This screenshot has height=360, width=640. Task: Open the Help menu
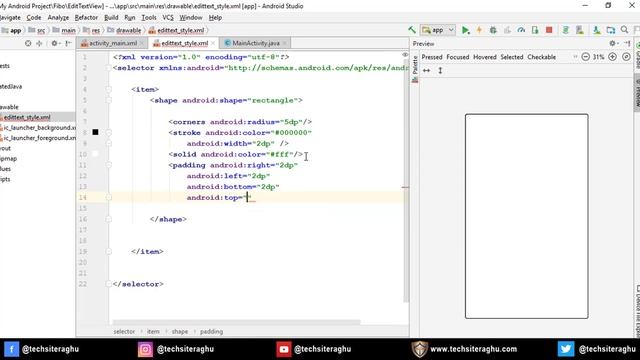click(215, 18)
